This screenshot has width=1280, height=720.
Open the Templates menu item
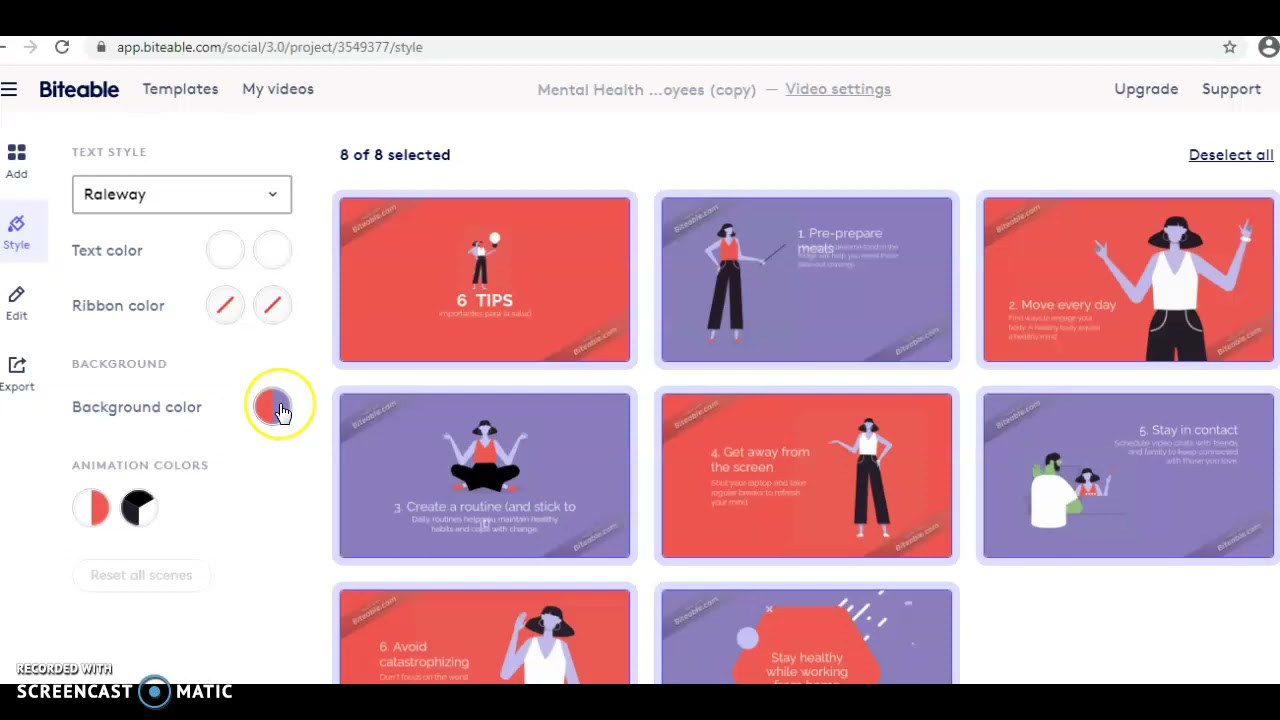180,89
